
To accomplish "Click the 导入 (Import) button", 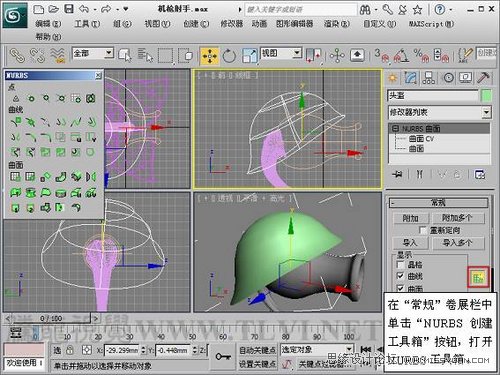I will [411, 243].
